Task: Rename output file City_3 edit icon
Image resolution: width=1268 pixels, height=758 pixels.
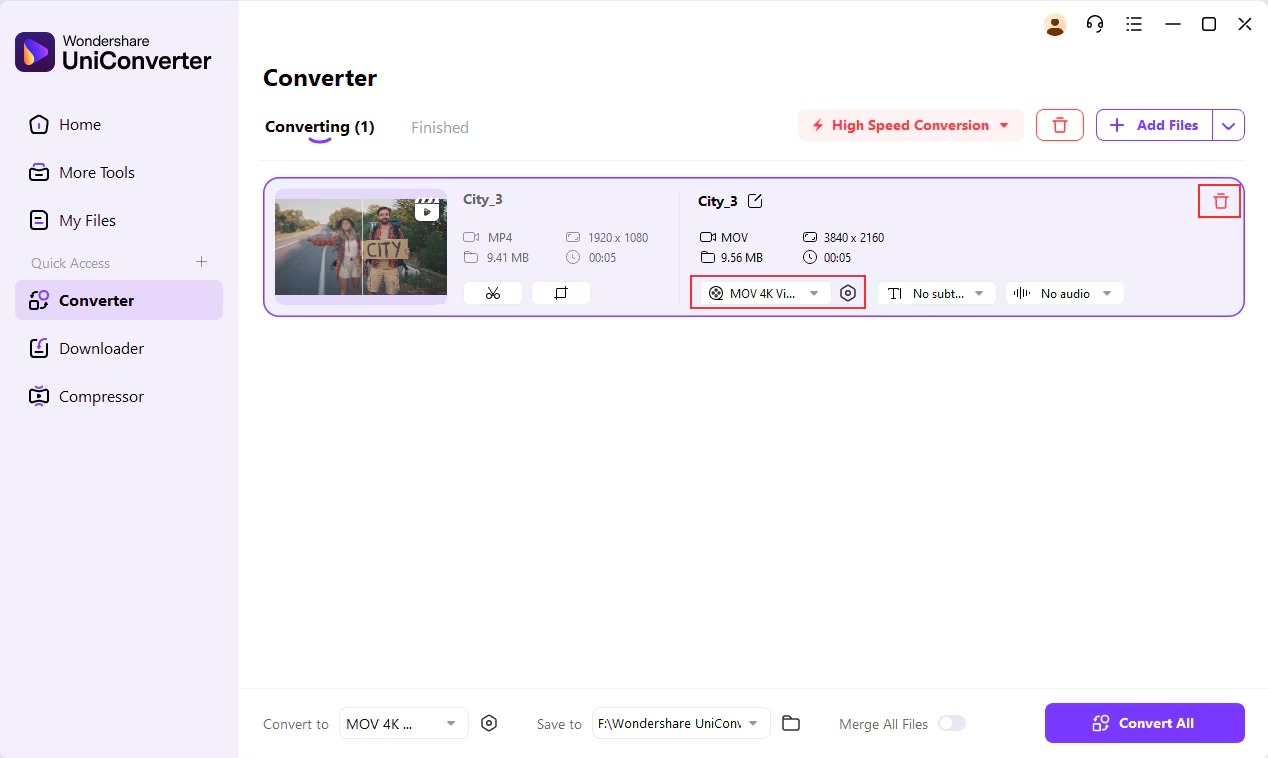Action: tap(755, 201)
